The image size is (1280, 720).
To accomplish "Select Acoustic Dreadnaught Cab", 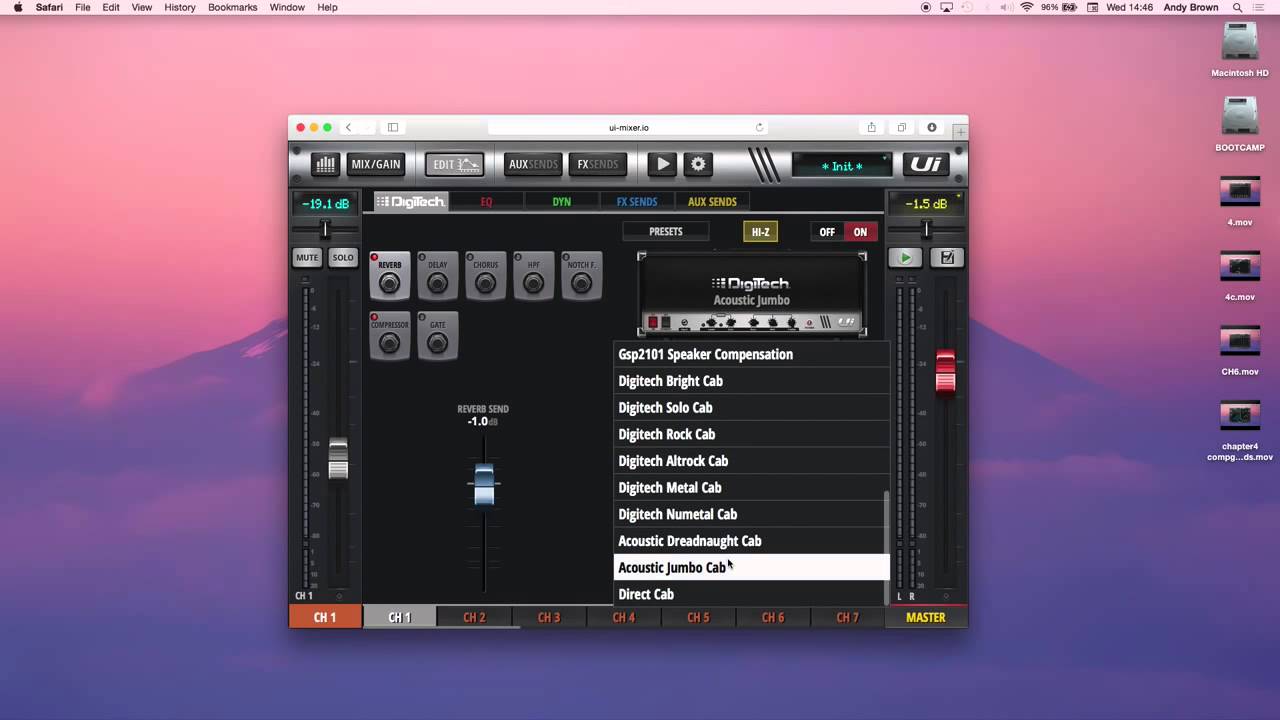I will point(751,541).
